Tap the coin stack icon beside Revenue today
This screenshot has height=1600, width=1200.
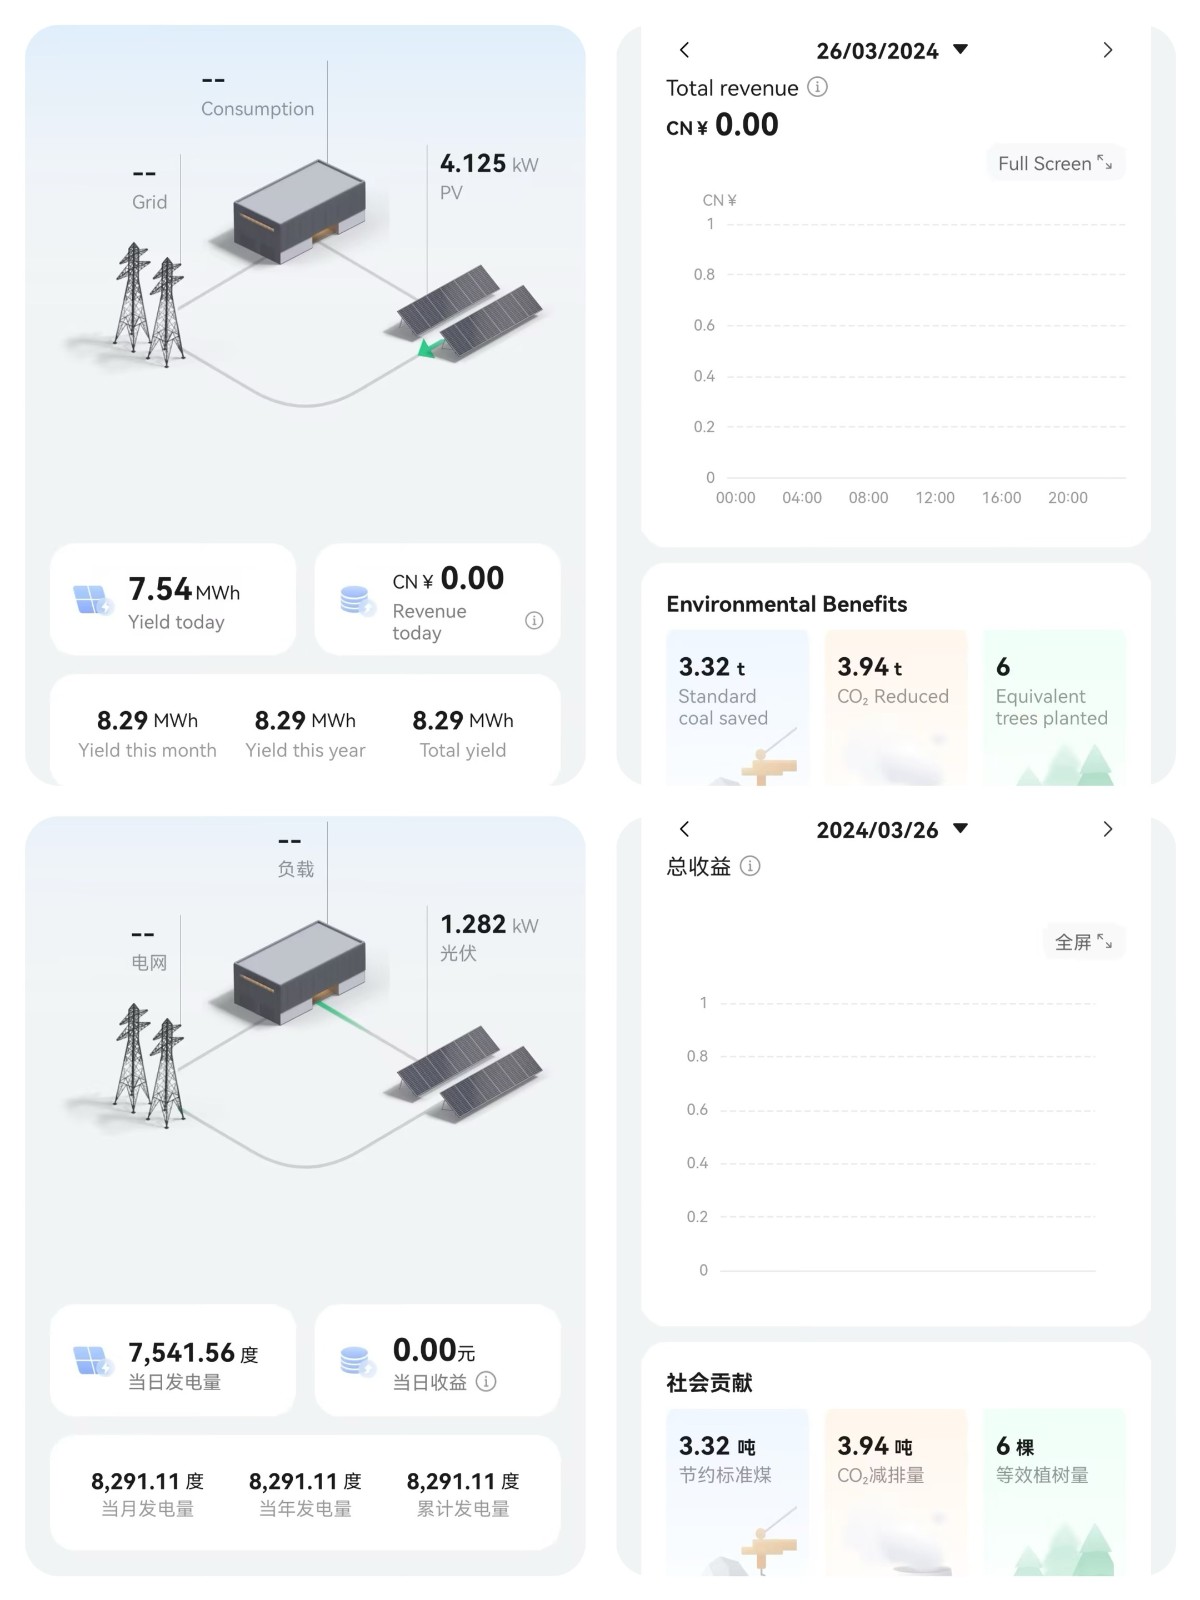point(357,600)
